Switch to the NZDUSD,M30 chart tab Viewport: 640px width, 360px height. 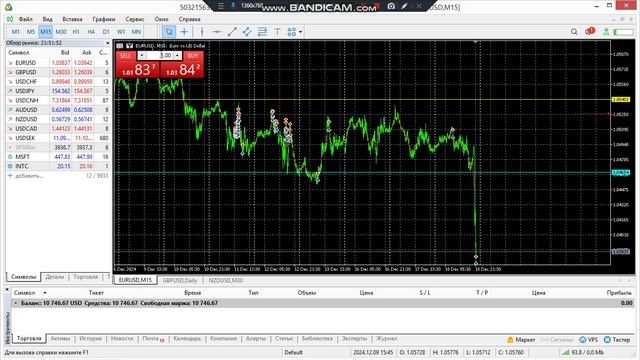pos(226,280)
